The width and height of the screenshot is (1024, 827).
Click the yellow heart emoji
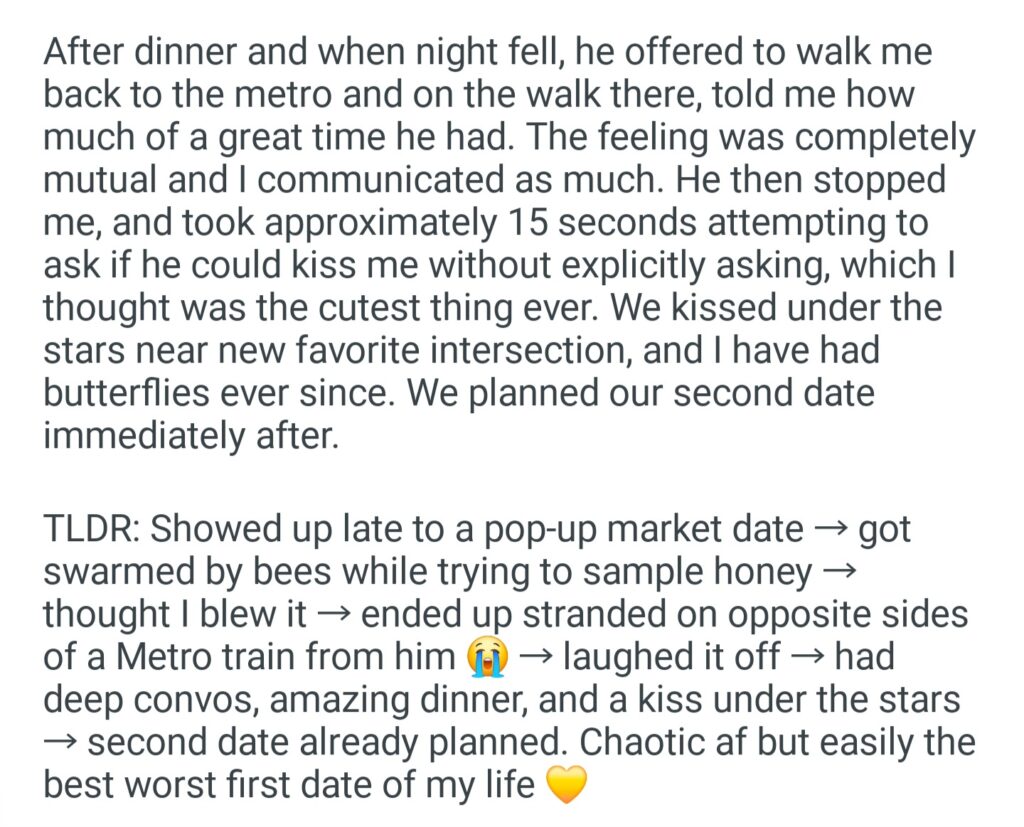coord(565,786)
